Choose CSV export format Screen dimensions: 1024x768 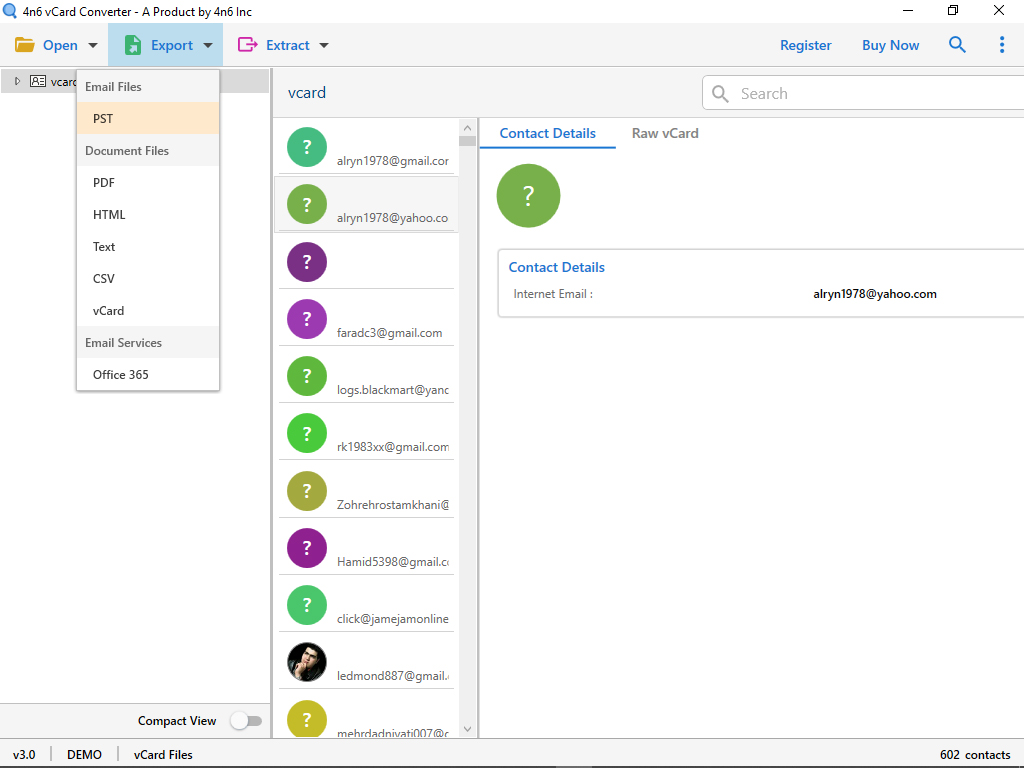click(148, 278)
